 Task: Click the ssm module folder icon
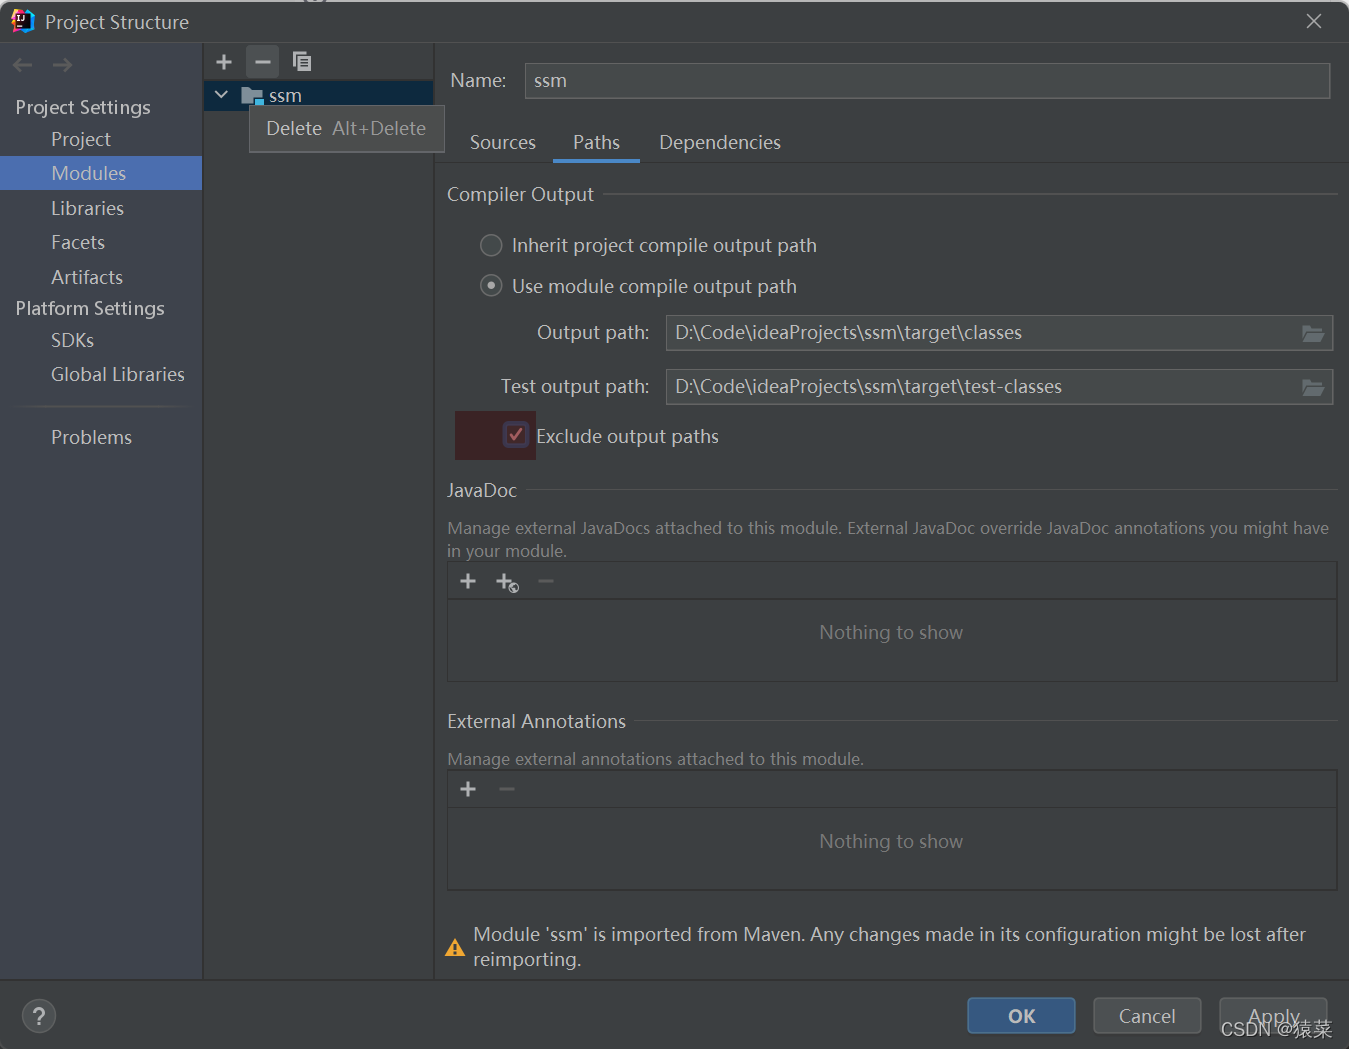click(252, 96)
